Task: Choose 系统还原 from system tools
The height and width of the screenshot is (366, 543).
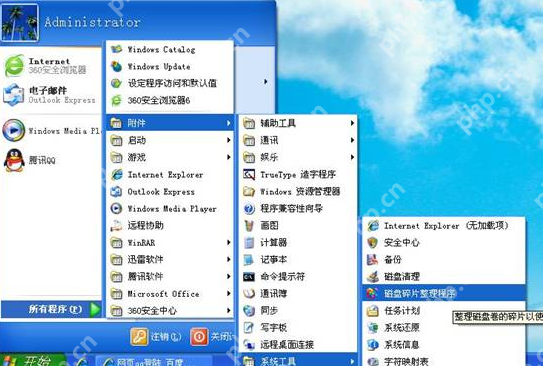Action: (444, 327)
